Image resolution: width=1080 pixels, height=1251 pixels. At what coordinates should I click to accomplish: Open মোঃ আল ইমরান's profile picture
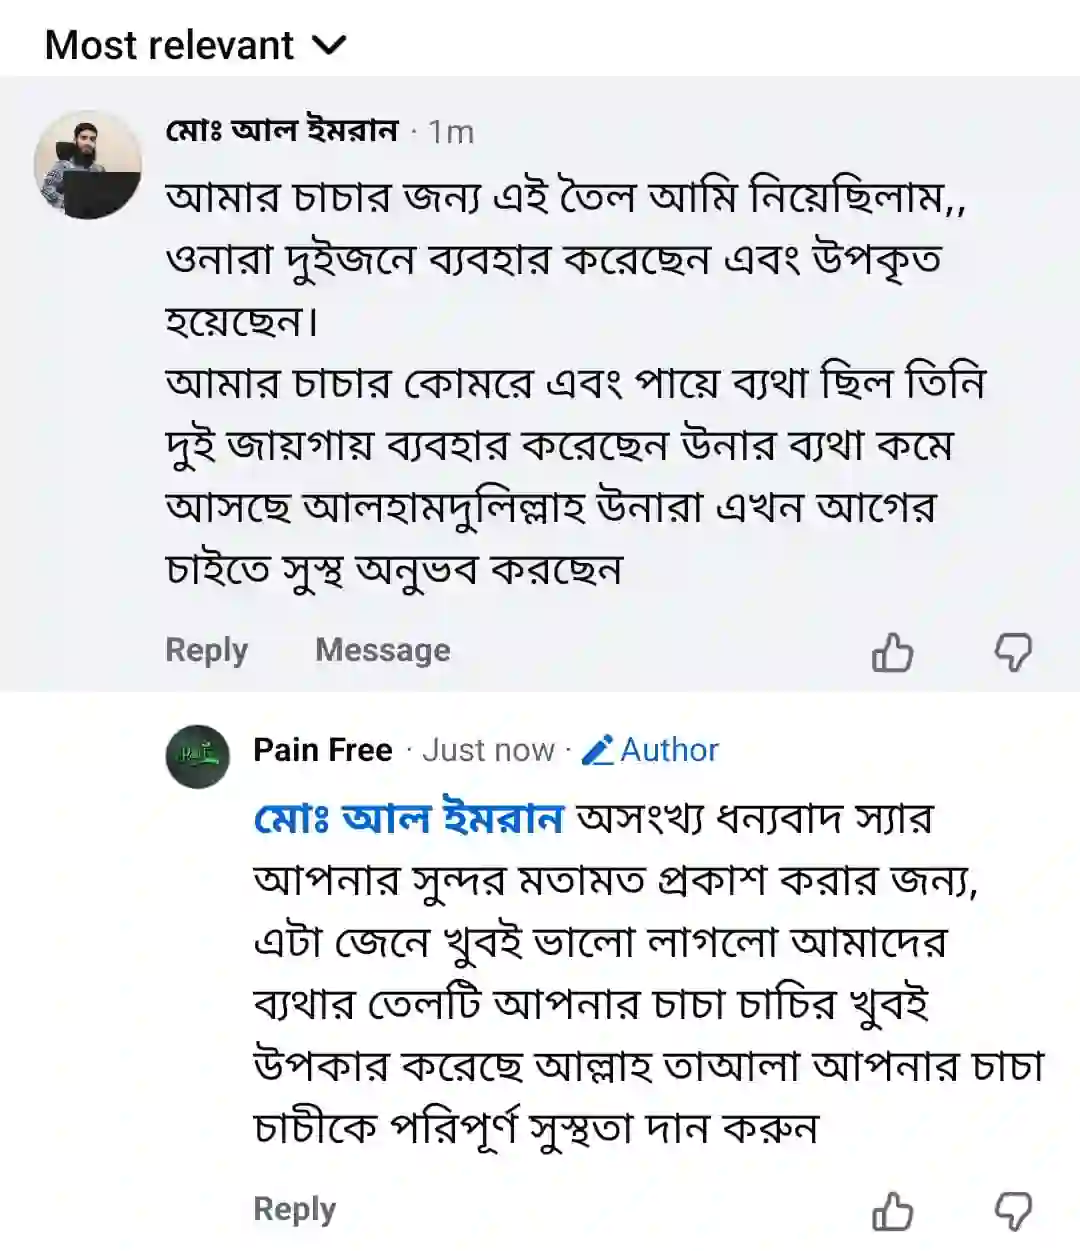point(88,165)
